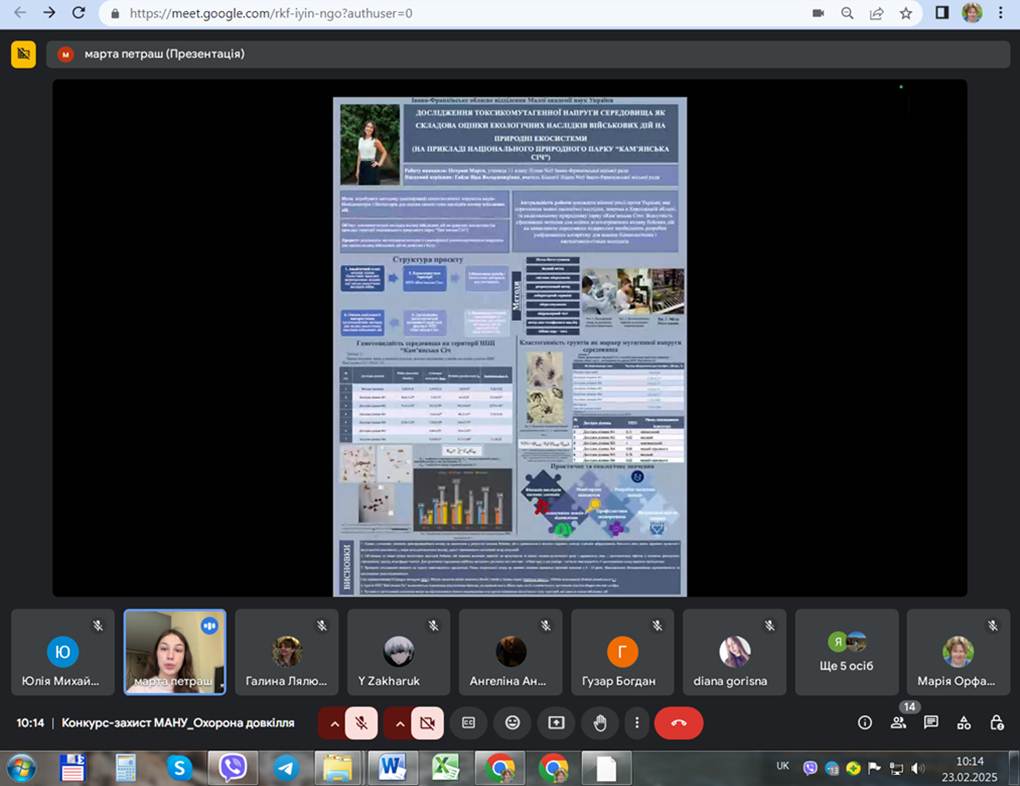1020x786 pixels.
Task: Open more options three-dot menu
Action: (636, 723)
